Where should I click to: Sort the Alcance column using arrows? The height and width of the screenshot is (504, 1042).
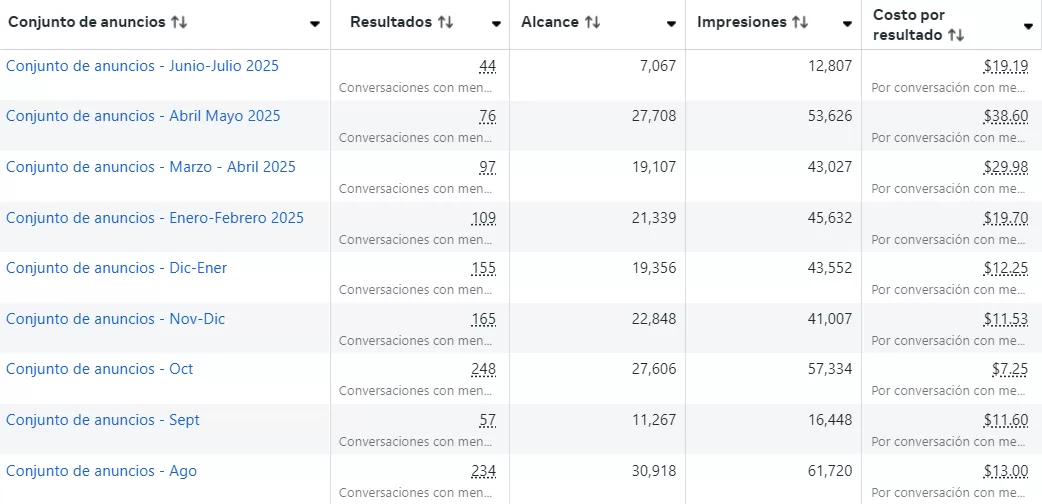click(592, 22)
